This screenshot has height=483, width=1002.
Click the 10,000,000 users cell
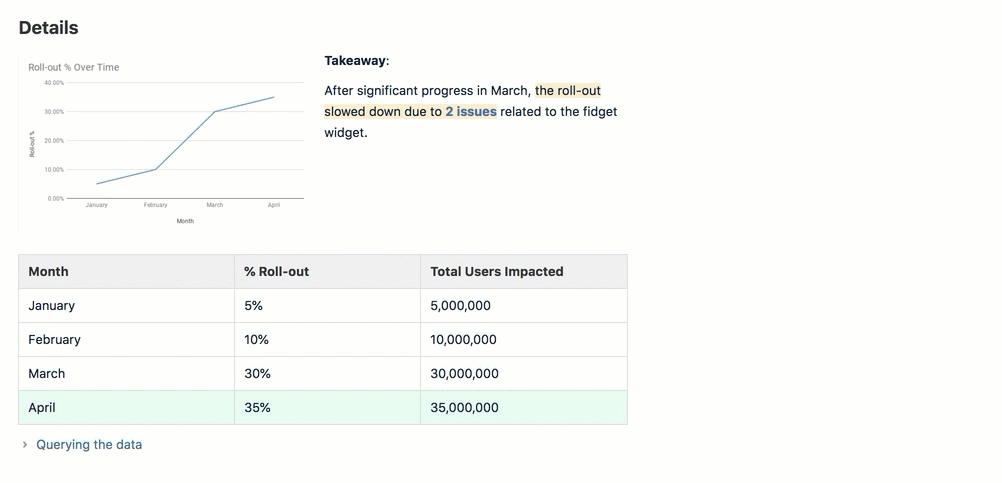pyautogui.click(x=464, y=339)
